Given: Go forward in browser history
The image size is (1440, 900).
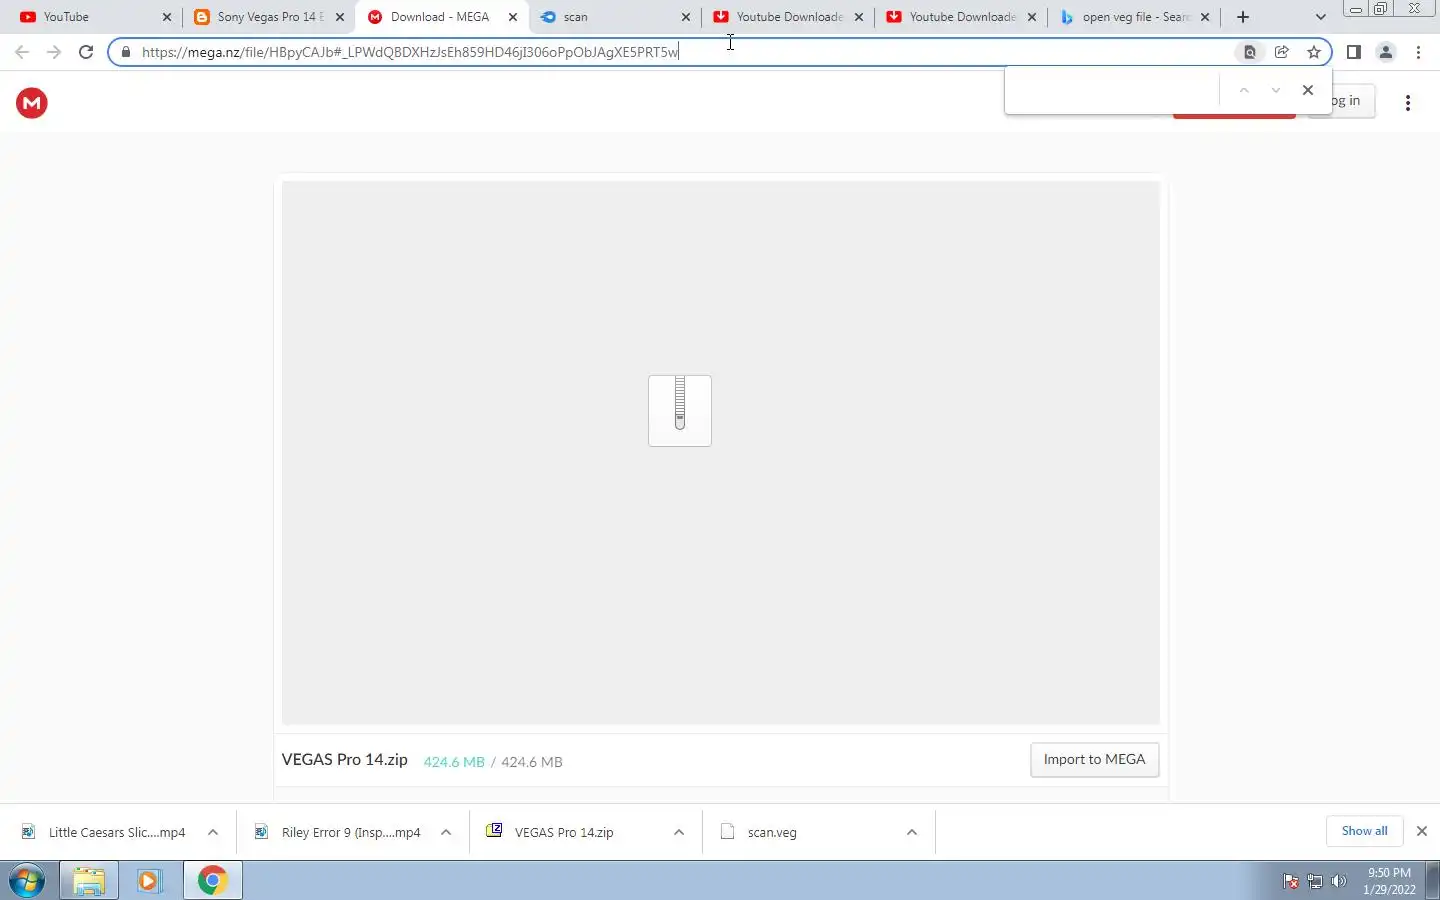Looking at the screenshot, I should point(54,52).
